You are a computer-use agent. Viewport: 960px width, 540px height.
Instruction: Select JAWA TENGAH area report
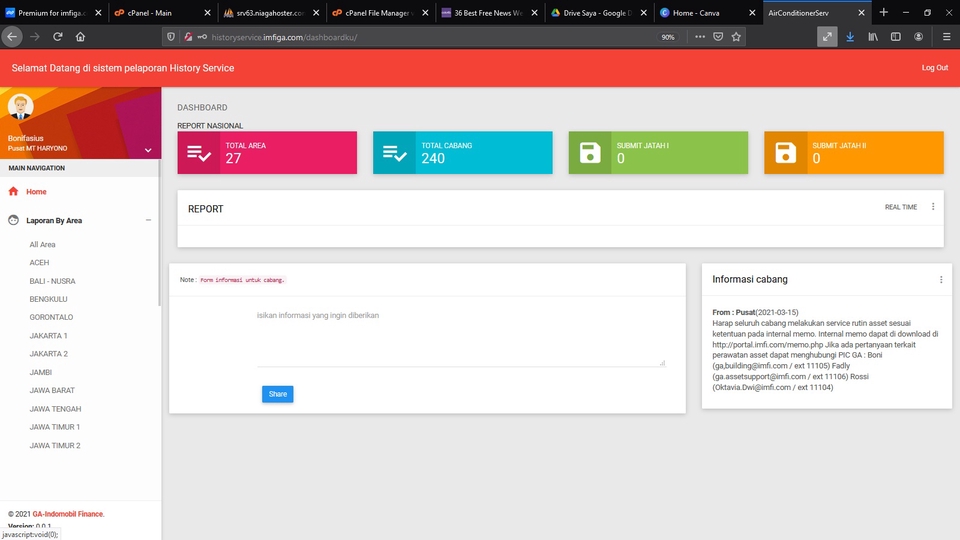point(55,409)
